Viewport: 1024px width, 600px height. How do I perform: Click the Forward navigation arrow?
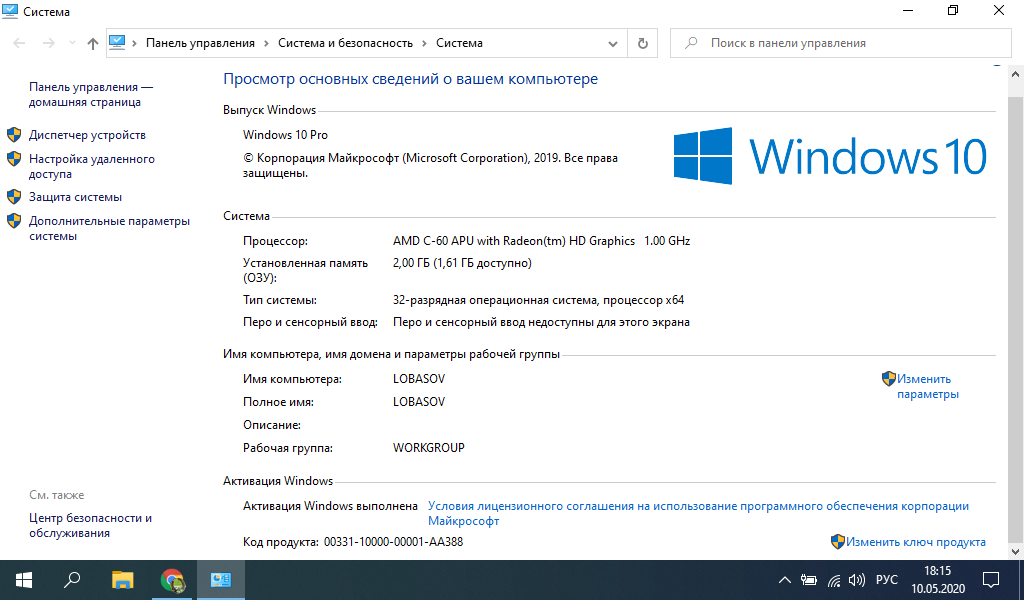tap(49, 43)
